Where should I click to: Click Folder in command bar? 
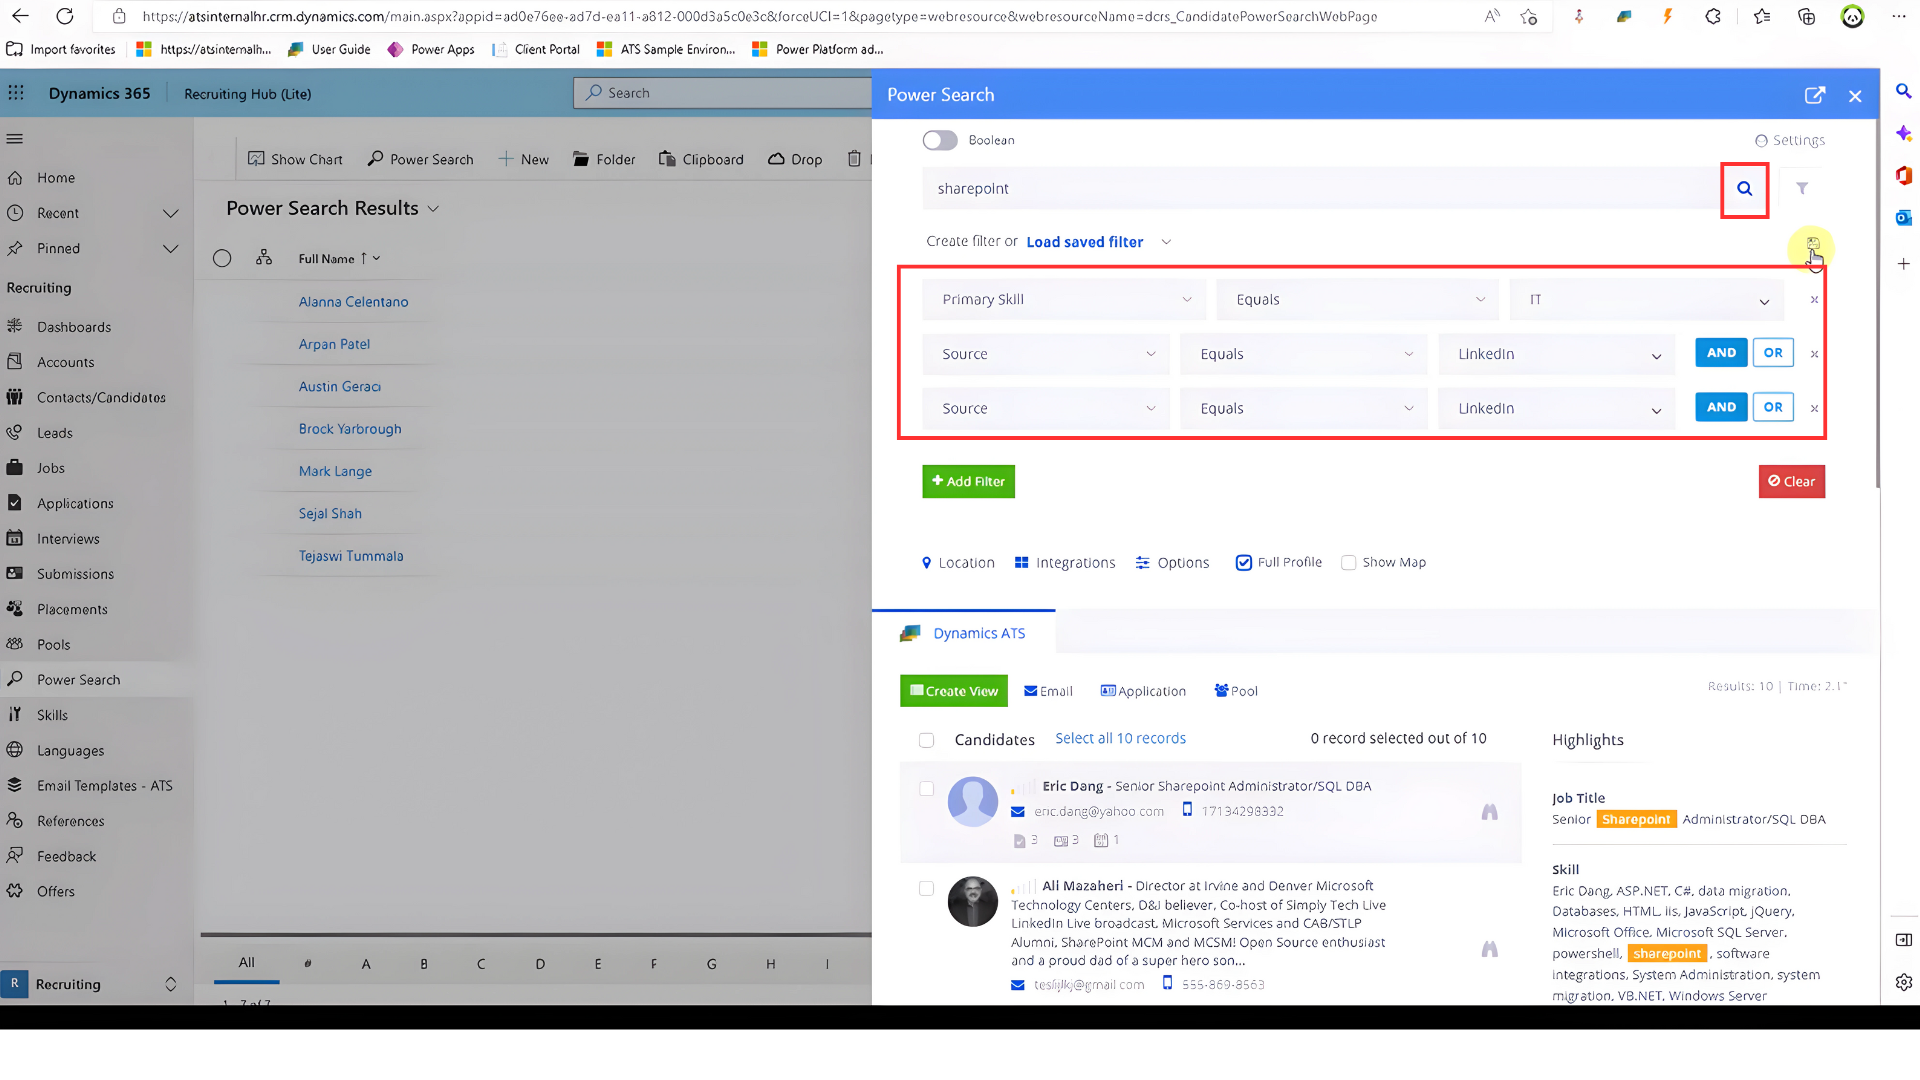point(604,159)
